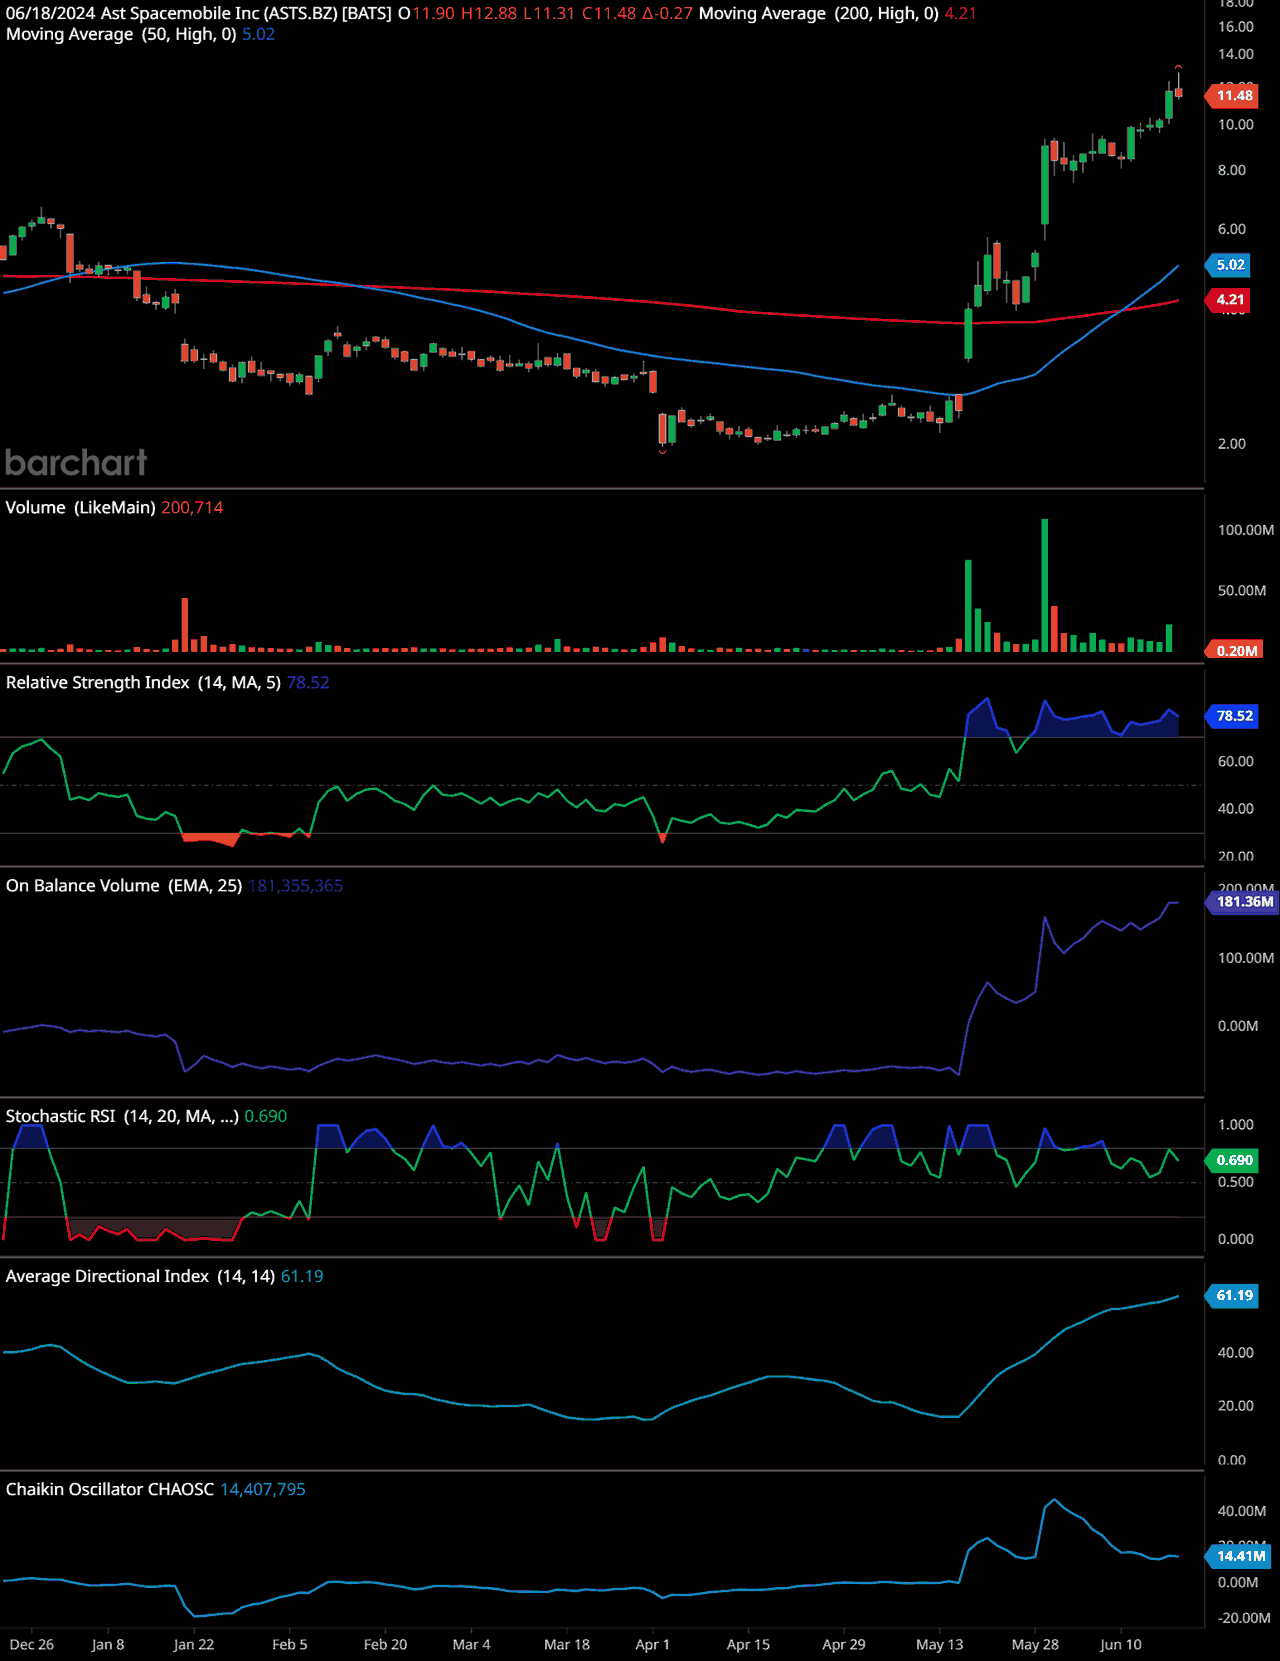Screen dimensions: 1280x1661
Task: Click the 50.00M volume axis label
Action: pos(1242,591)
